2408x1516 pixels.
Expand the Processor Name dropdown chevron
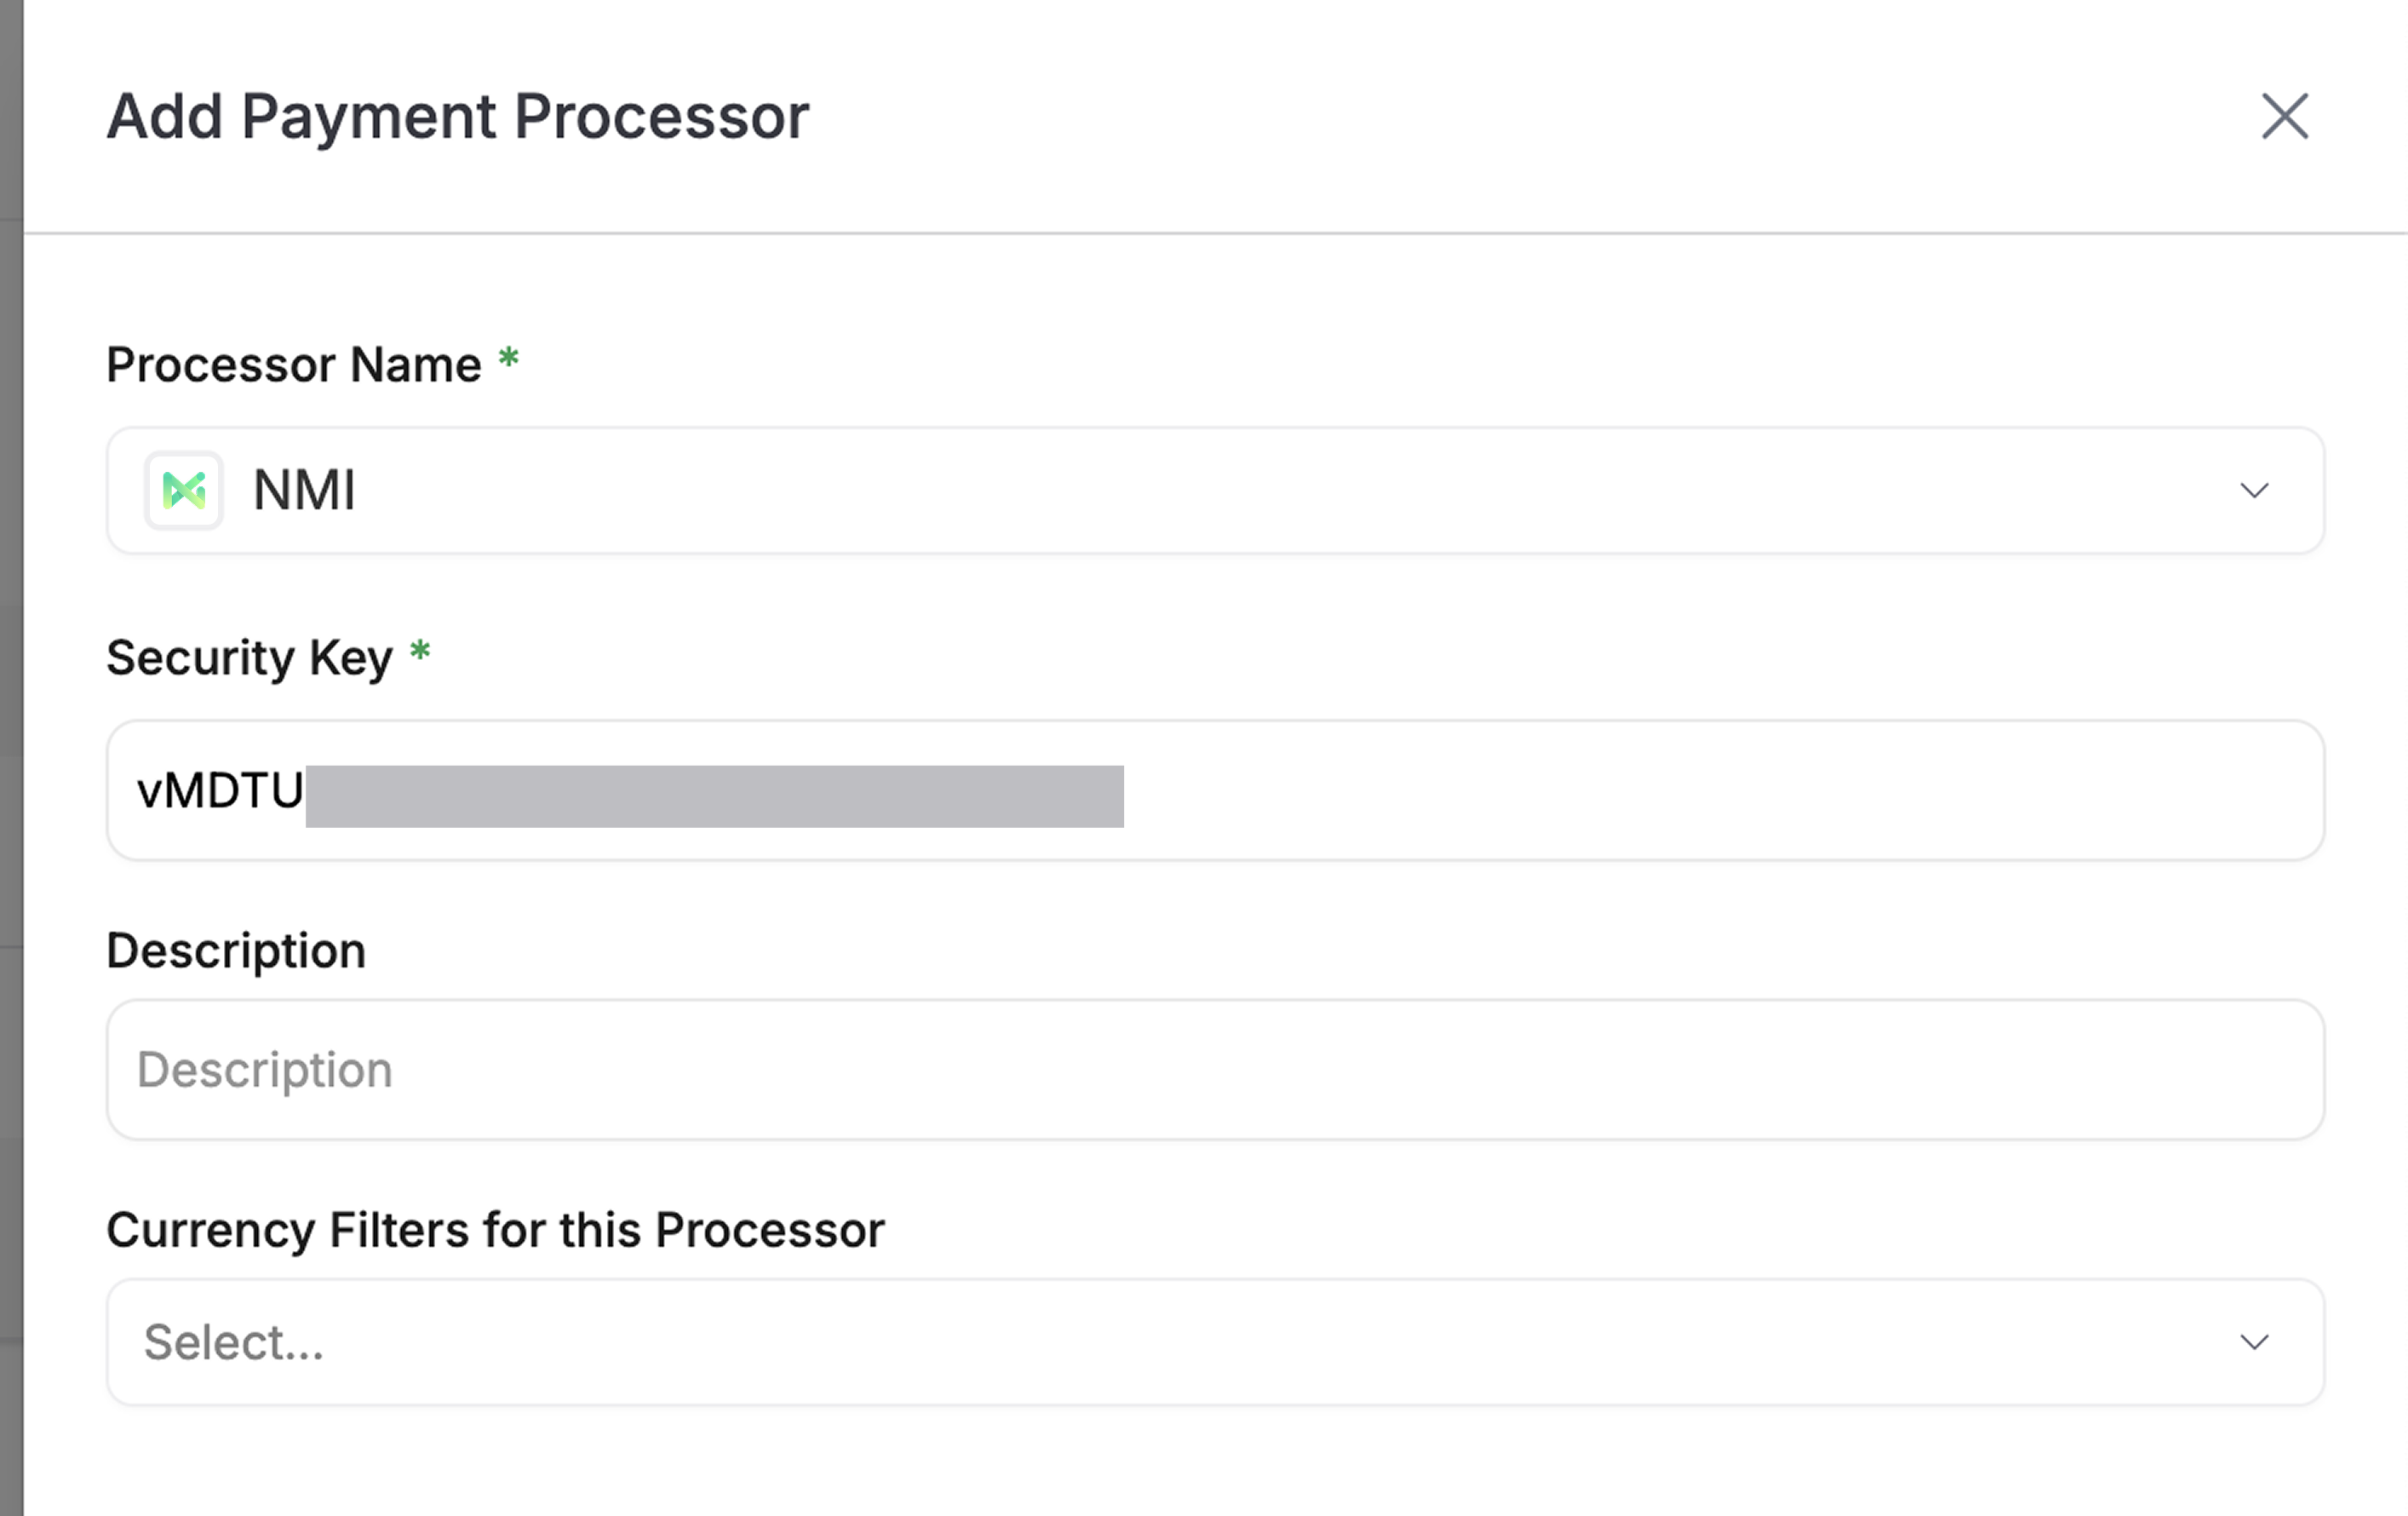tap(2254, 490)
